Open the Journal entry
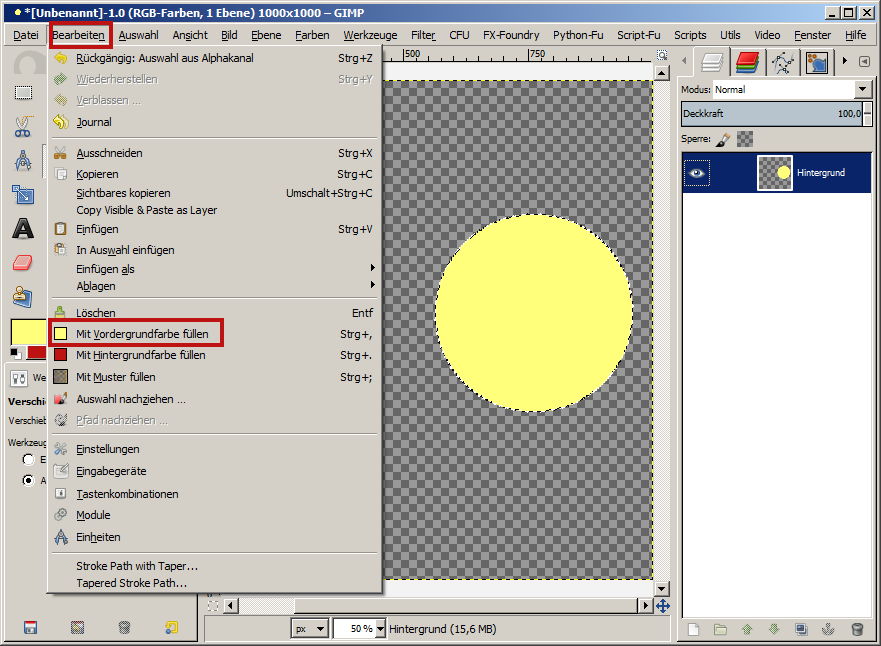 213,122
